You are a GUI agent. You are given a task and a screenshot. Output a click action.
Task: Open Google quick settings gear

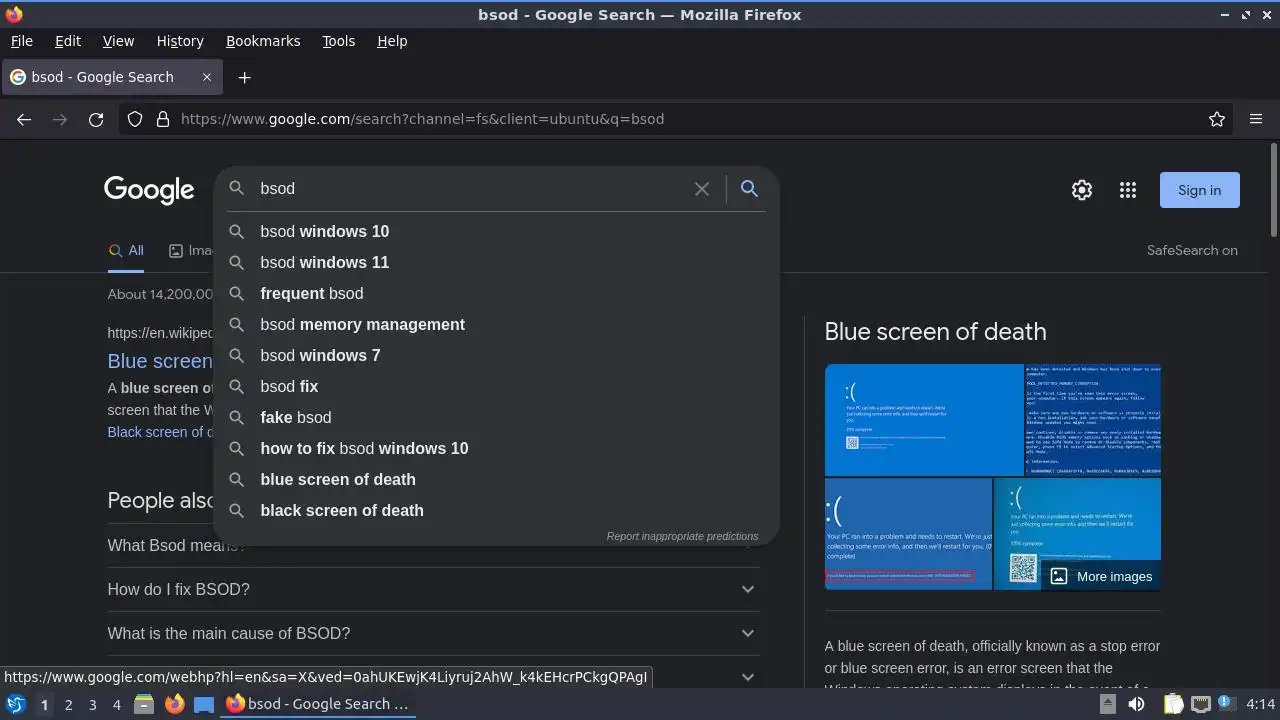(1082, 190)
